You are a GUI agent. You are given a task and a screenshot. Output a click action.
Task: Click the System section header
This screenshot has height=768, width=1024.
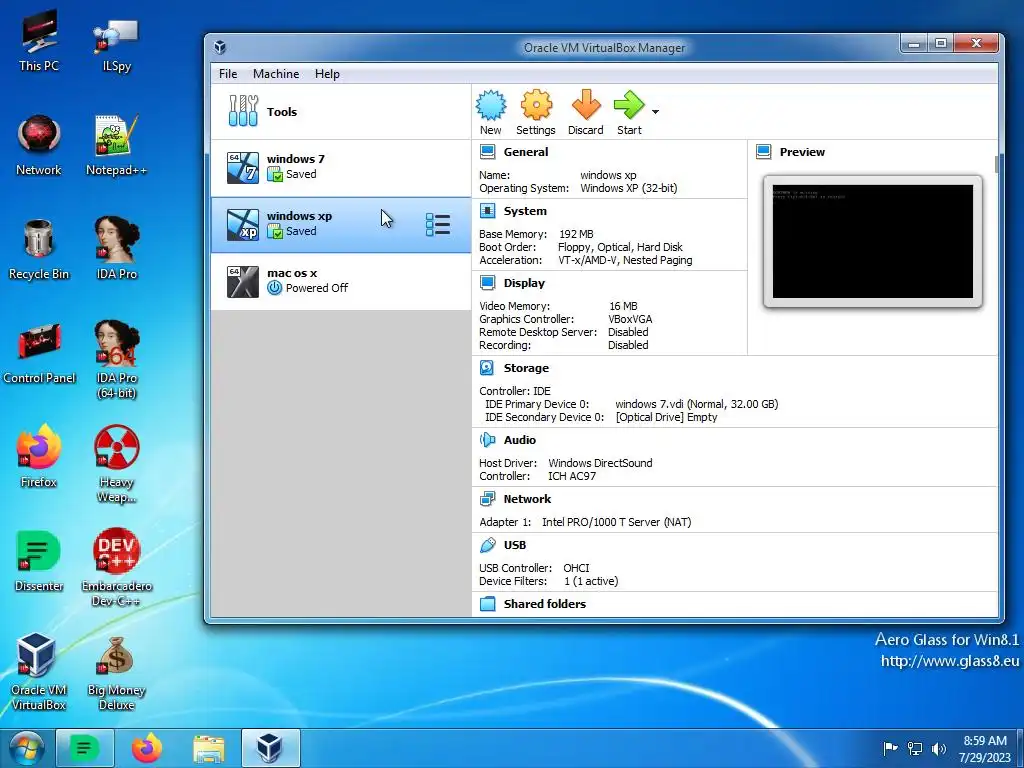click(525, 211)
